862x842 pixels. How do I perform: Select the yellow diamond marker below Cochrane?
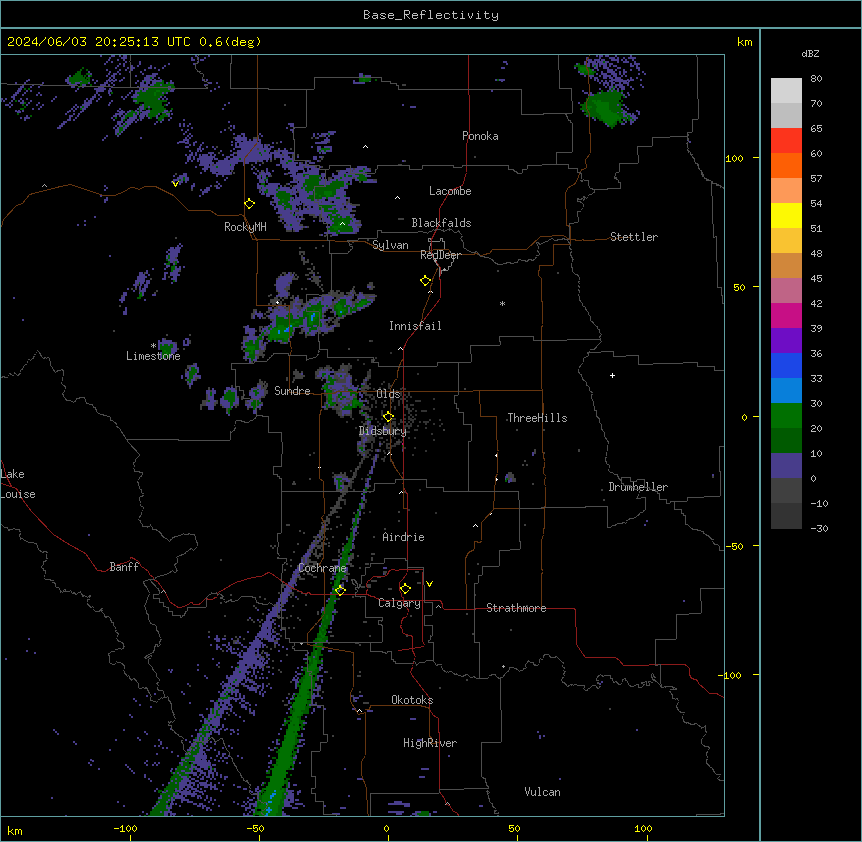(x=340, y=590)
